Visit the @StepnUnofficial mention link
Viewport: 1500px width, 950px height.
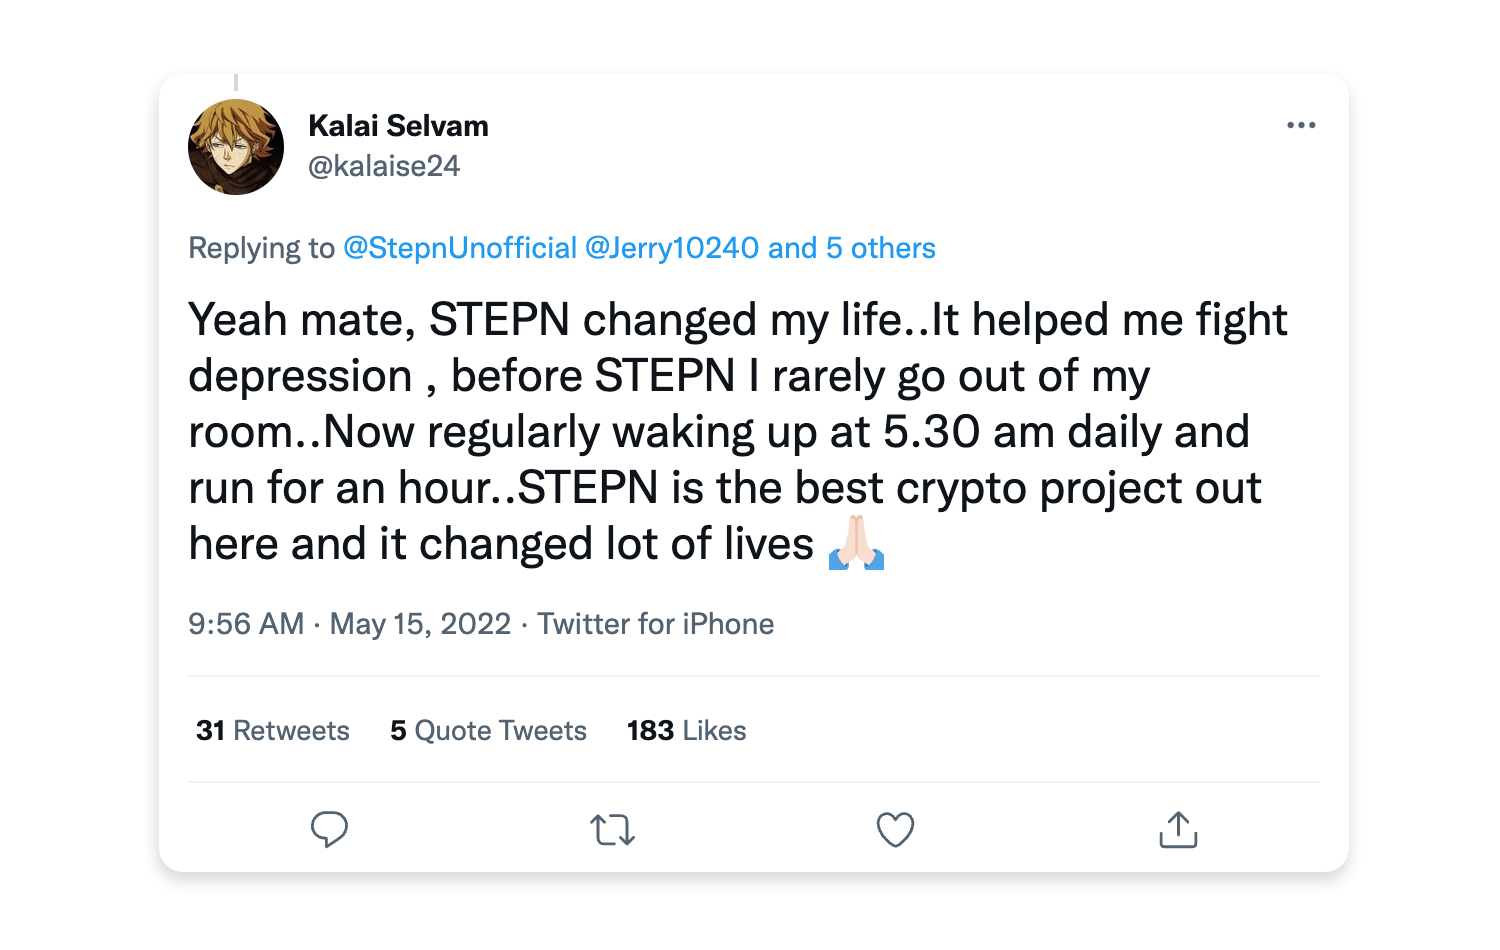coord(460,248)
